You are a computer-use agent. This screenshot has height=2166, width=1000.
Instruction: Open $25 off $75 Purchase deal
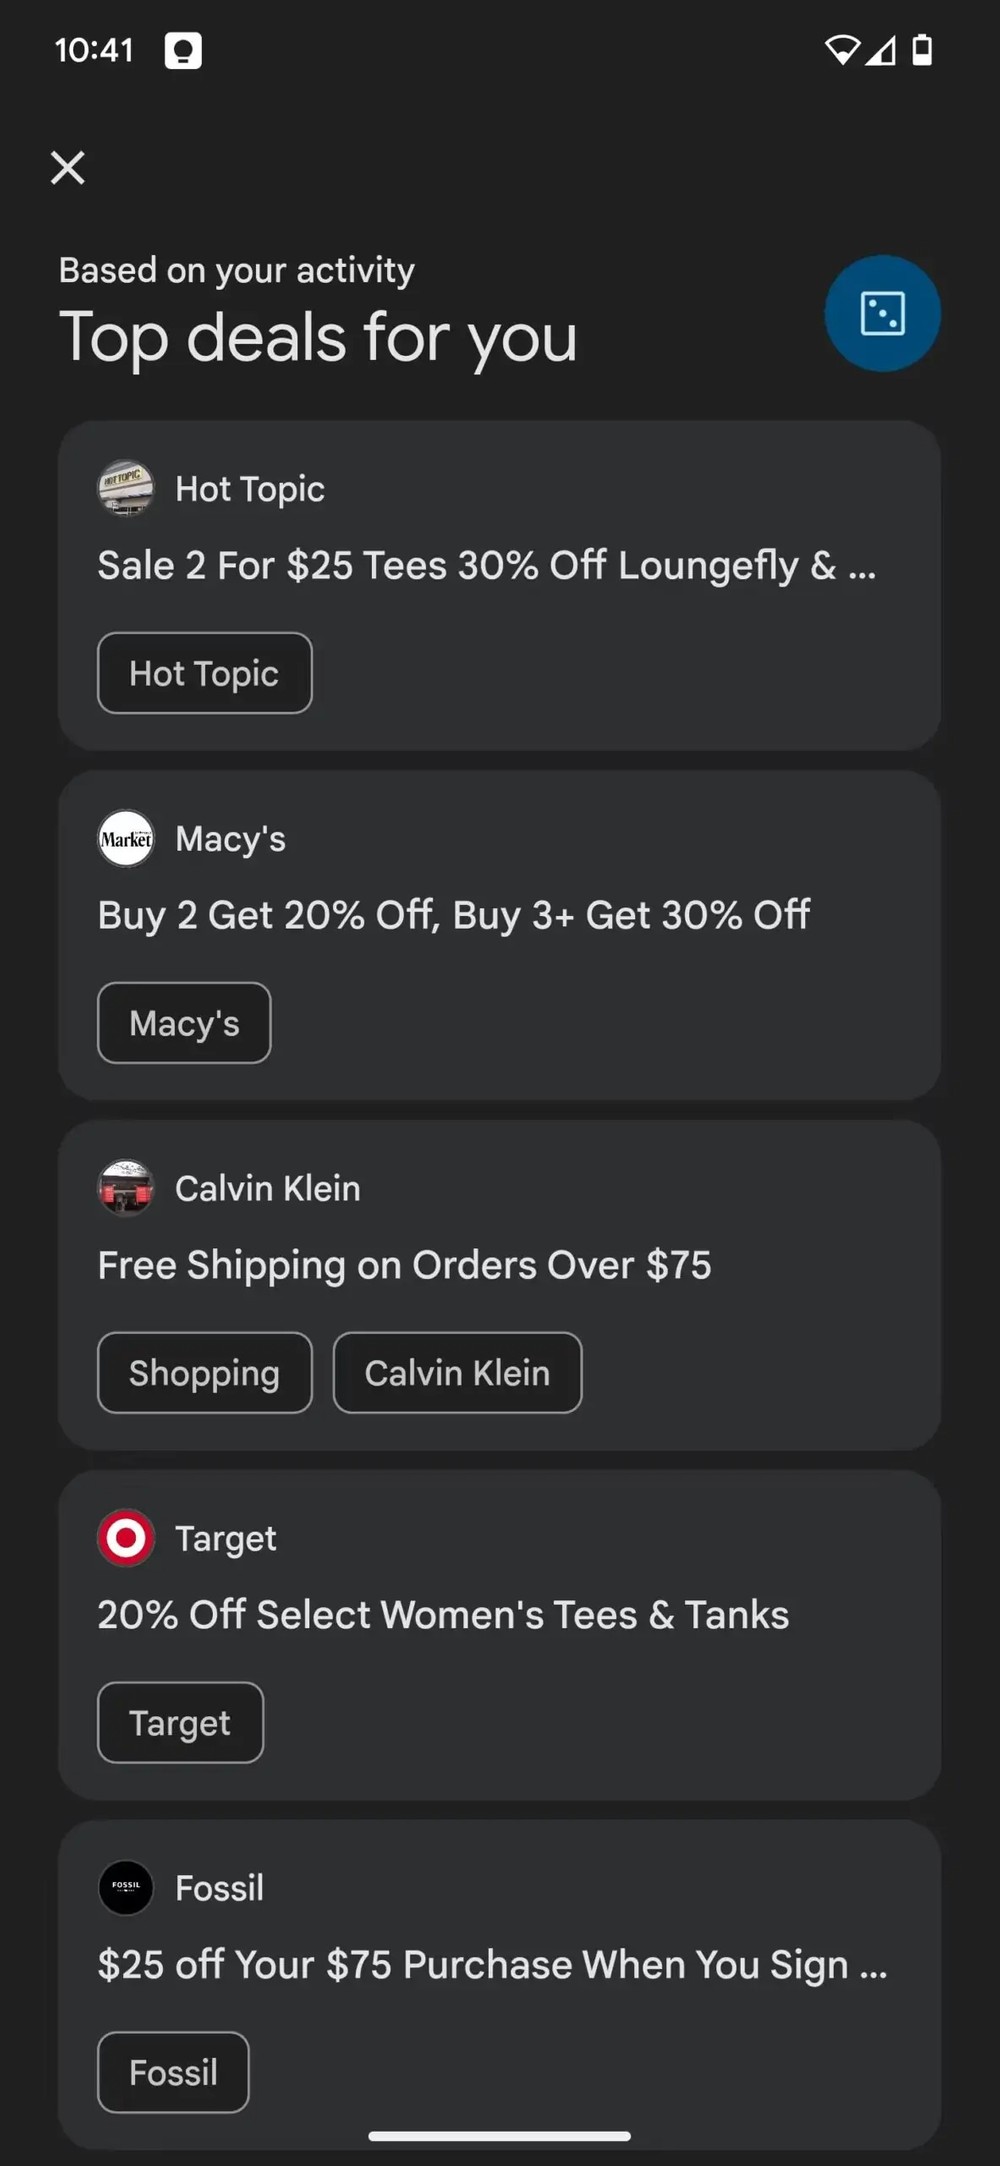click(491, 1966)
